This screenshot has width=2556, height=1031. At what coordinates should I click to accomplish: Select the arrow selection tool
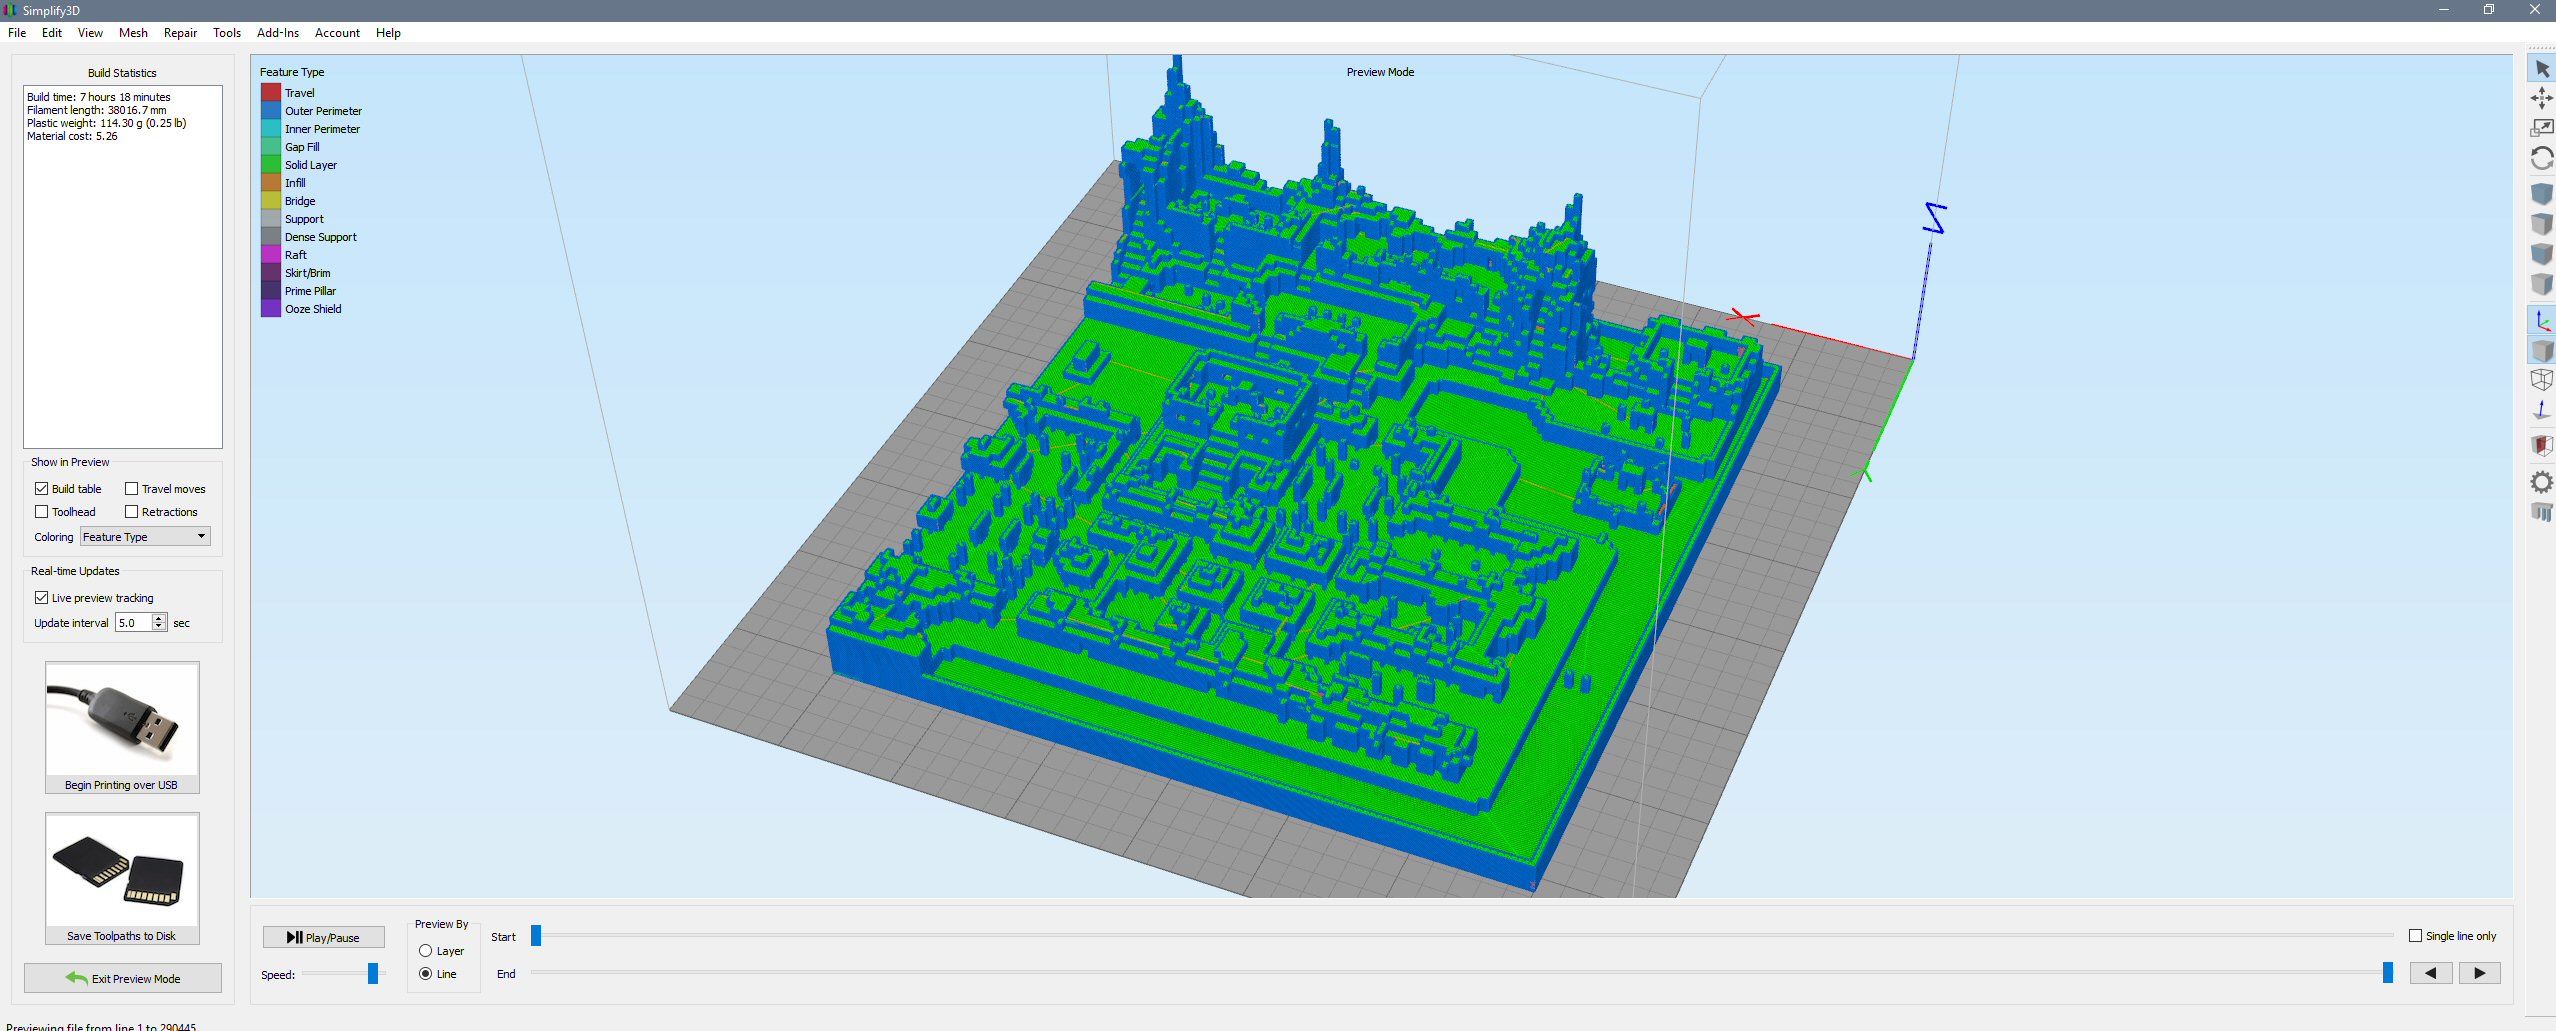point(2541,69)
